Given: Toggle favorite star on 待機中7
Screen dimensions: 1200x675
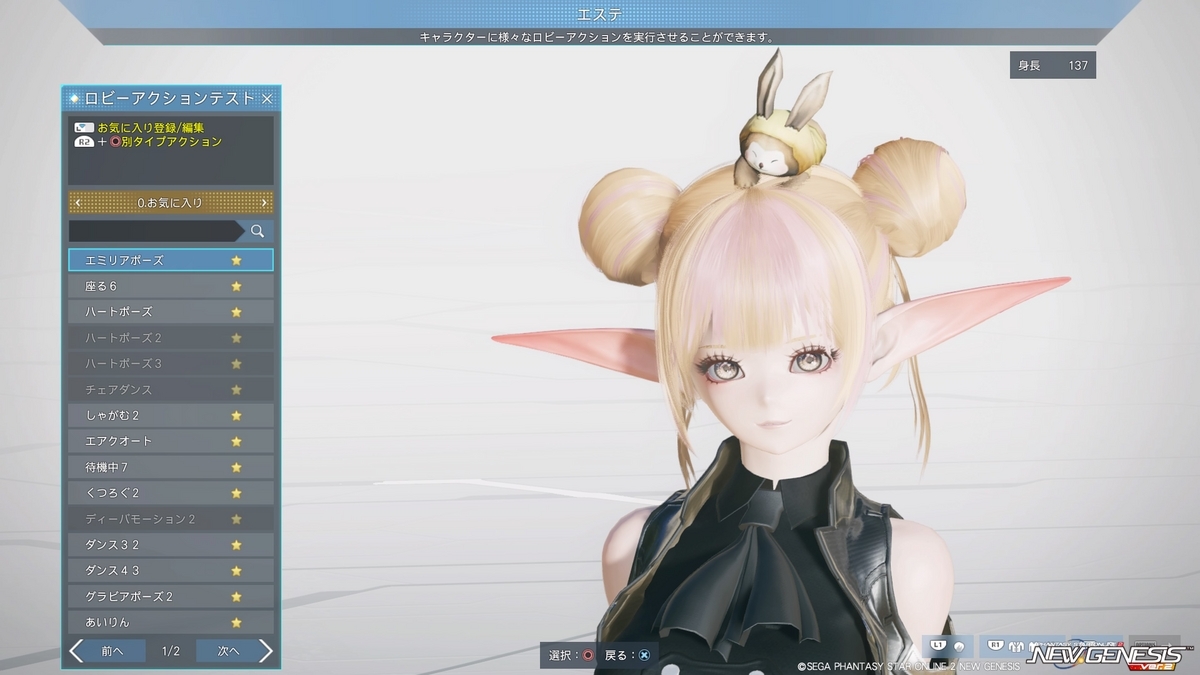Looking at the screenshot, I should [237, 468].
